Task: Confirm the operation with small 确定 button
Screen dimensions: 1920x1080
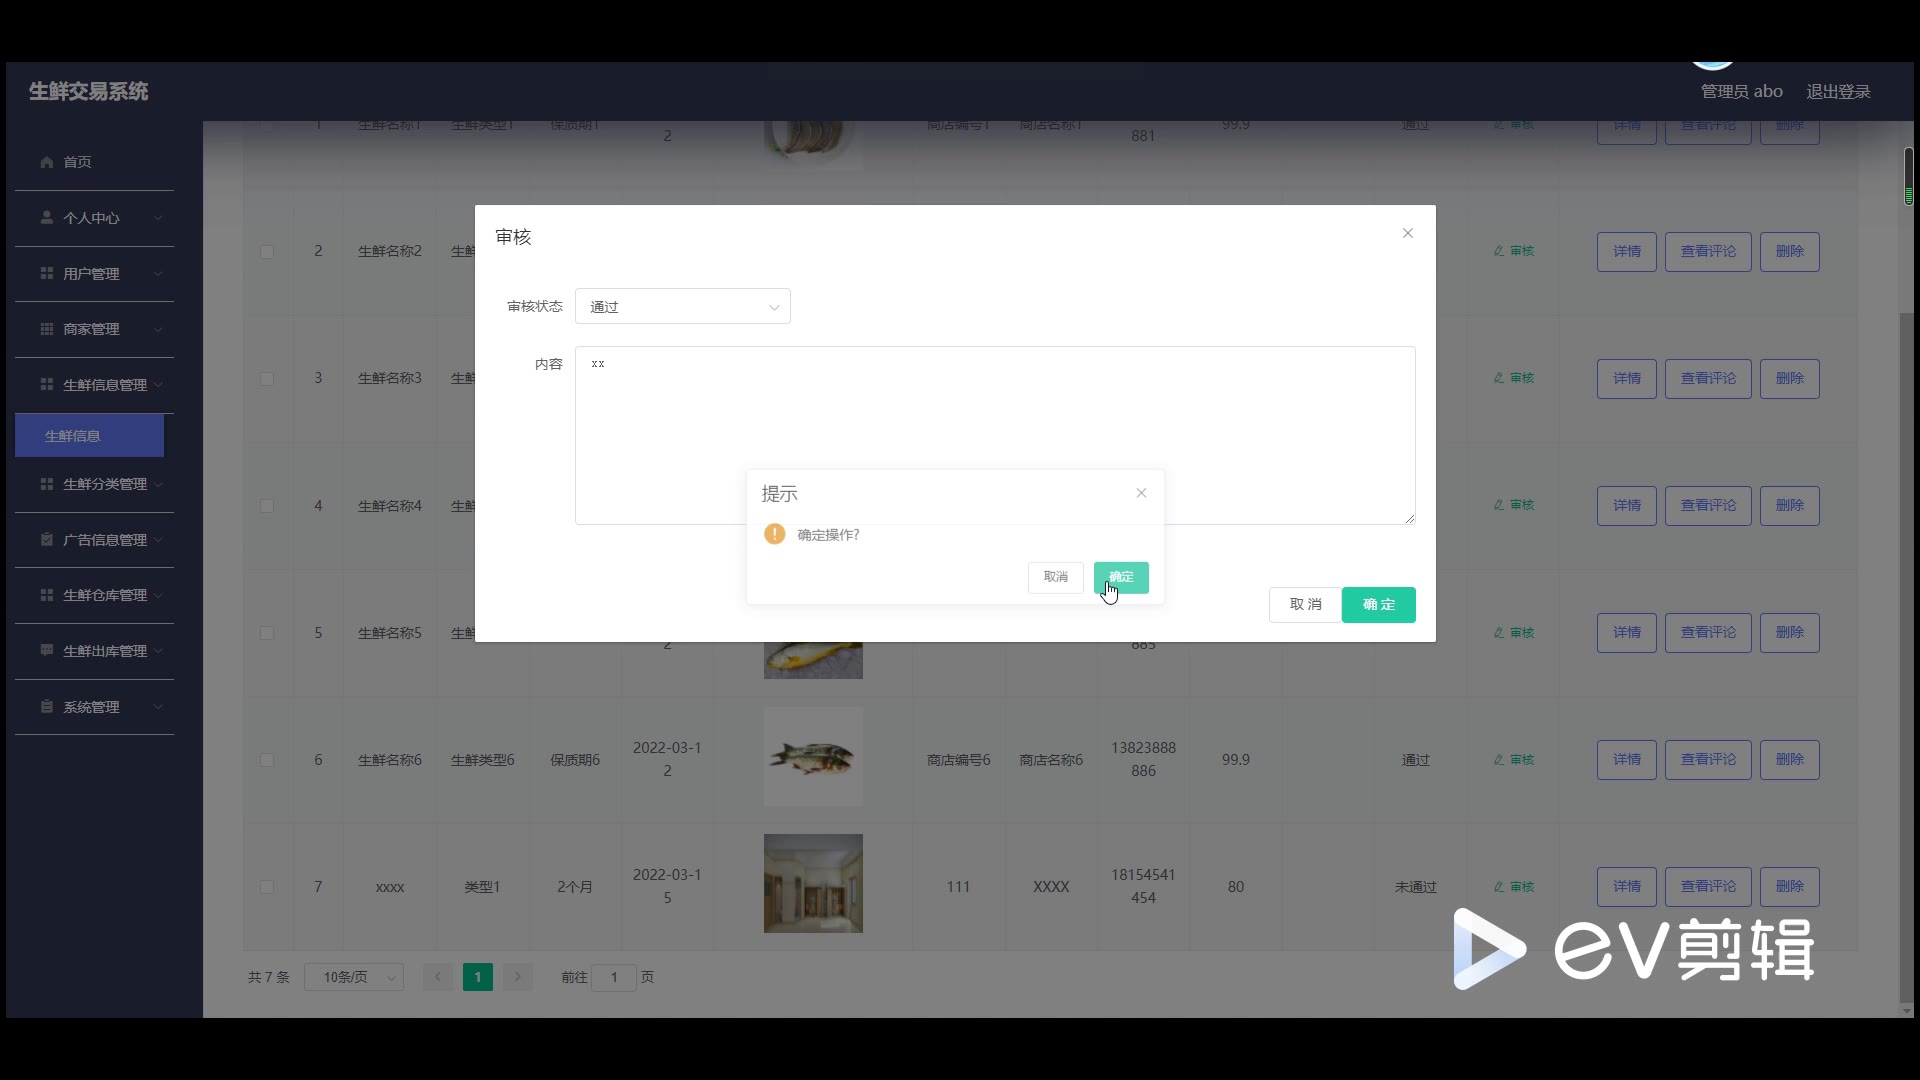Action: 1121,577
